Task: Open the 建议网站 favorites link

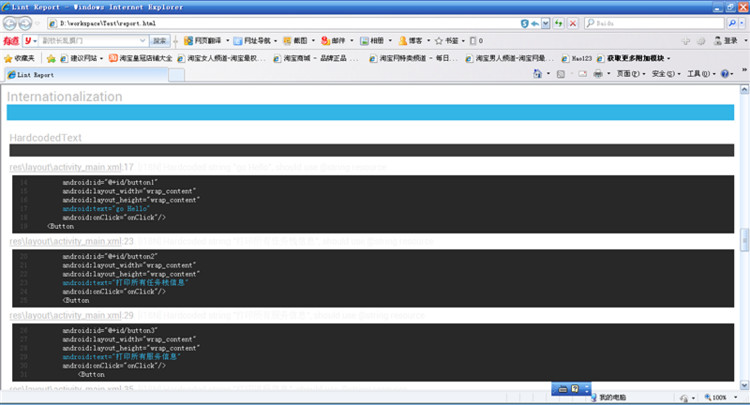Action: tap(81, 58)
